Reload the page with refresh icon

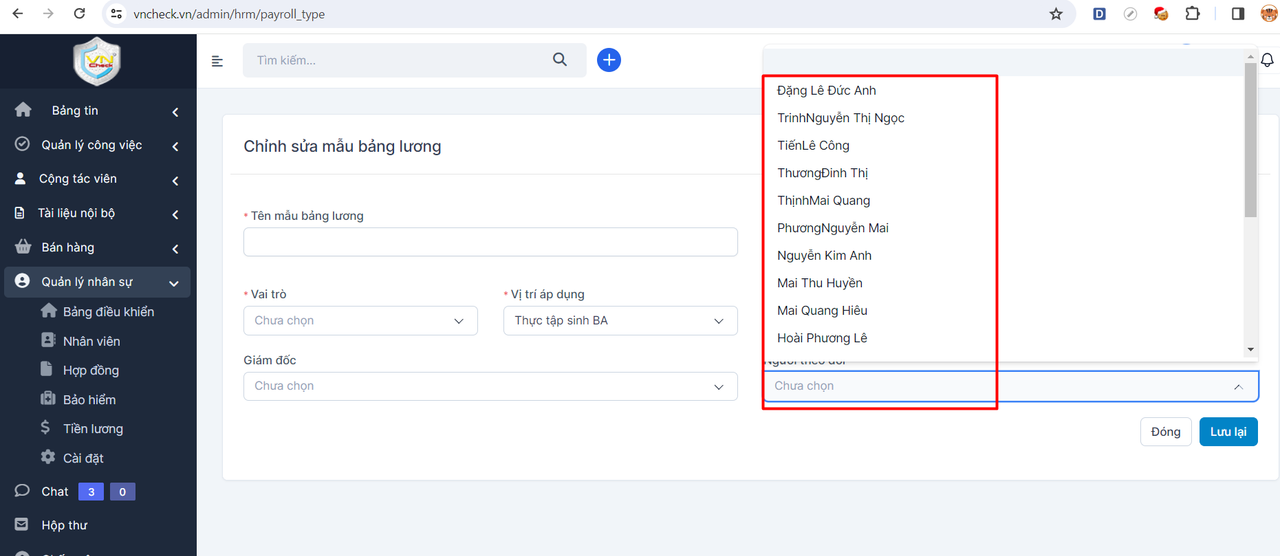point(80,14)
